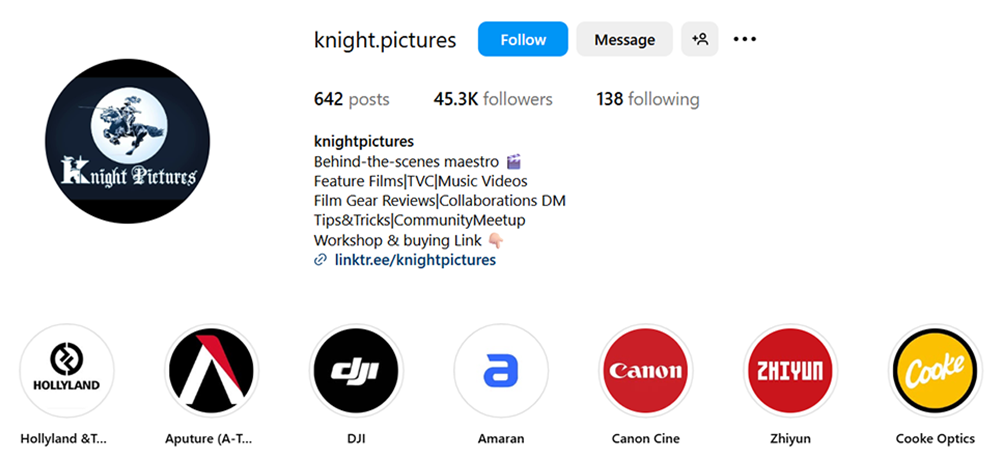Open the Amaran story highlight
The image size is (1000, 468).
[x=501, y=370]
